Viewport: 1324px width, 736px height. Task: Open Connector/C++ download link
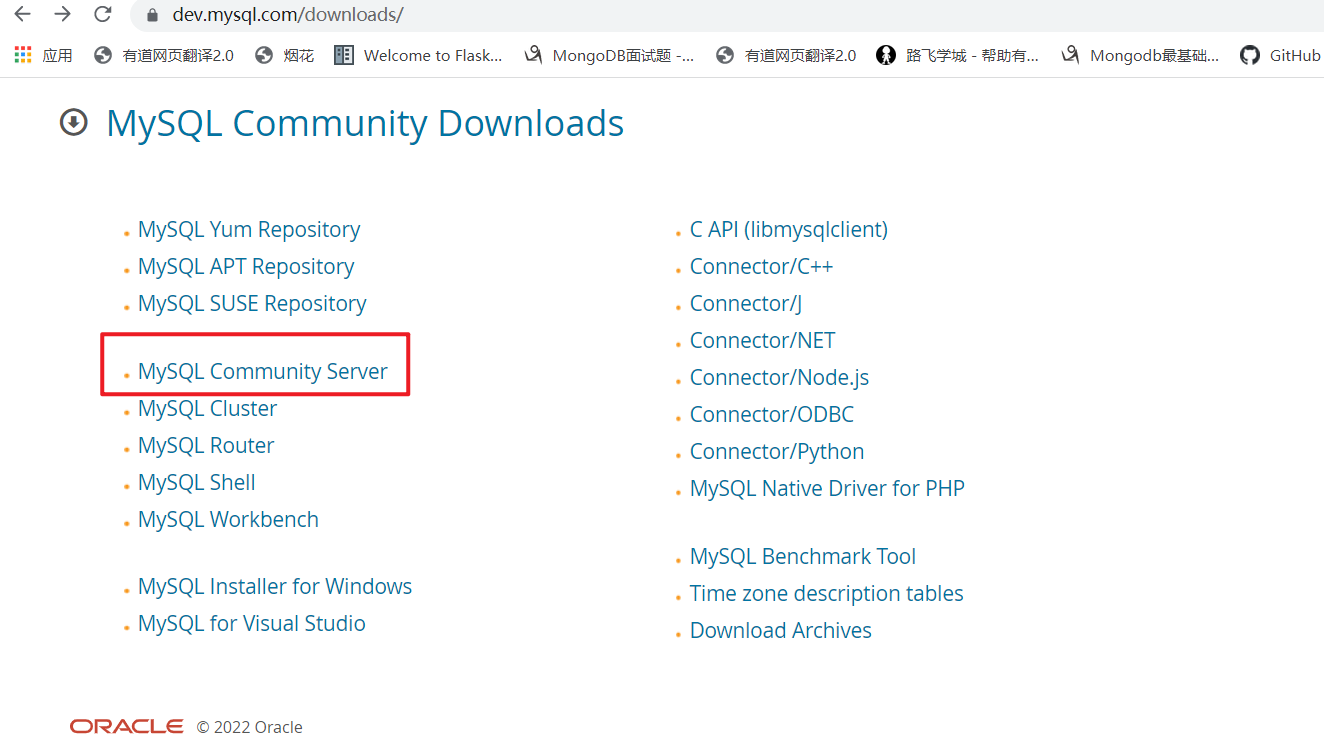761,267
